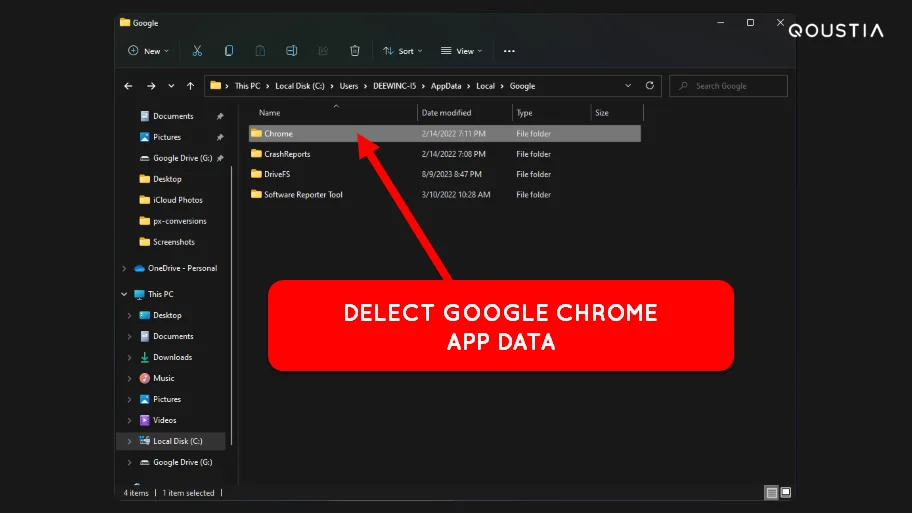
Task: Open pinned Documents in Quick access
Action: (173, 116)
